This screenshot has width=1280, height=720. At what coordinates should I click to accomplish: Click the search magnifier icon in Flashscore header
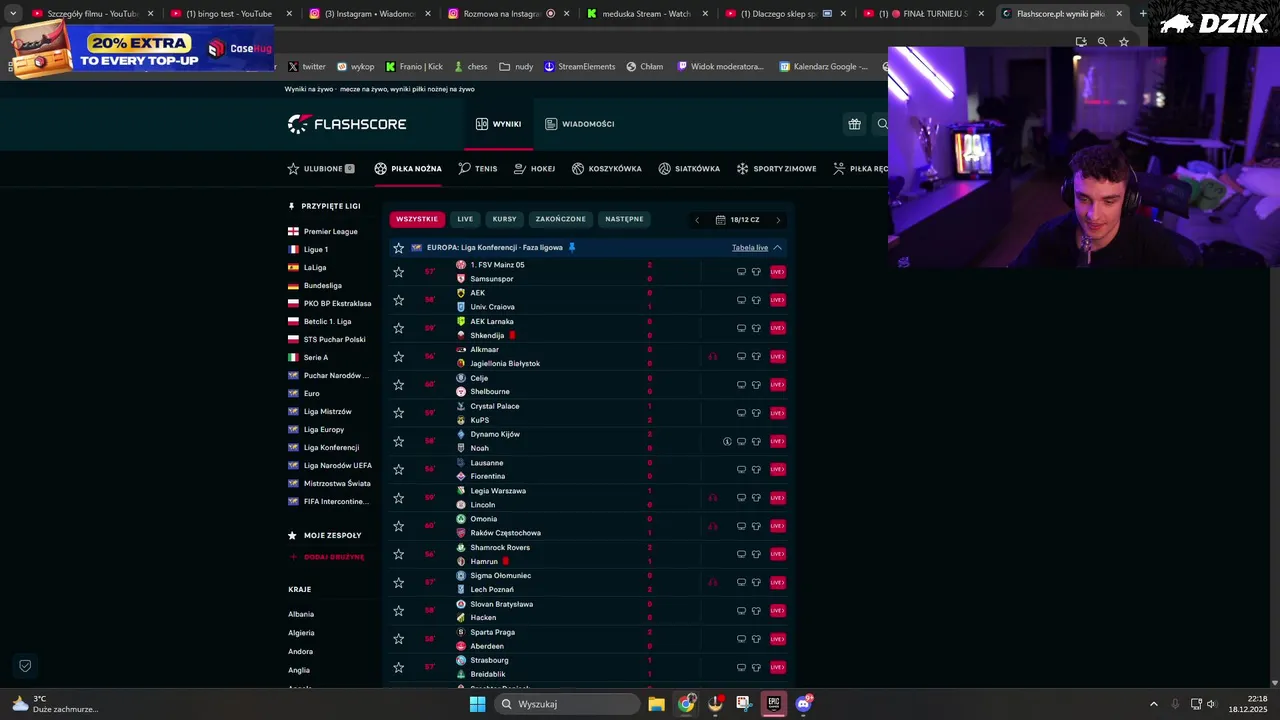(x=882, y=124)
